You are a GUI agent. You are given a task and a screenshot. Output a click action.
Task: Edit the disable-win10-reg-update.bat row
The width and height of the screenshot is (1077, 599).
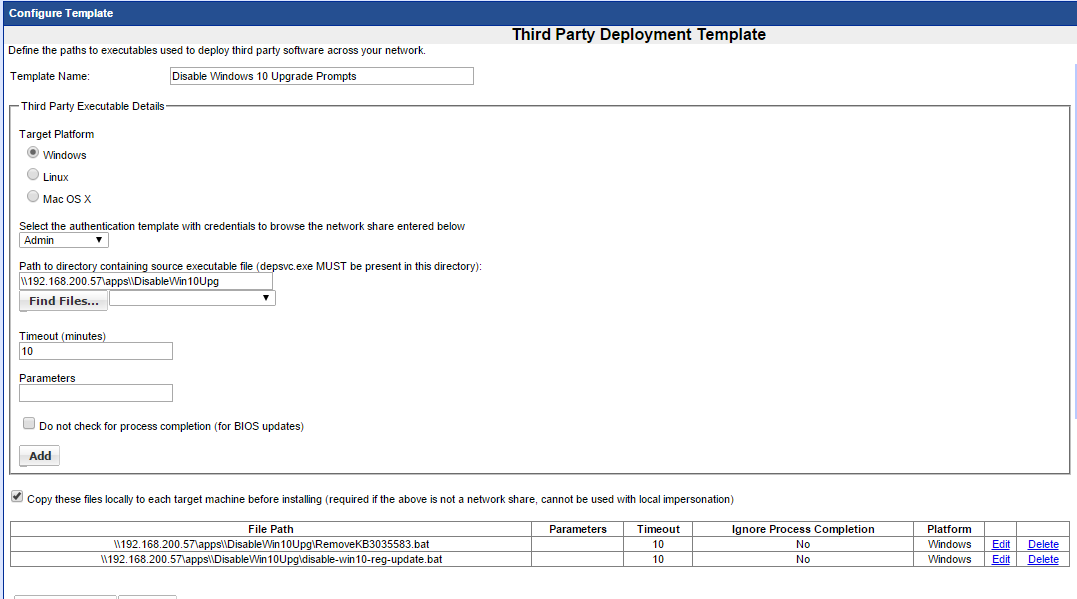point(1000,560)
